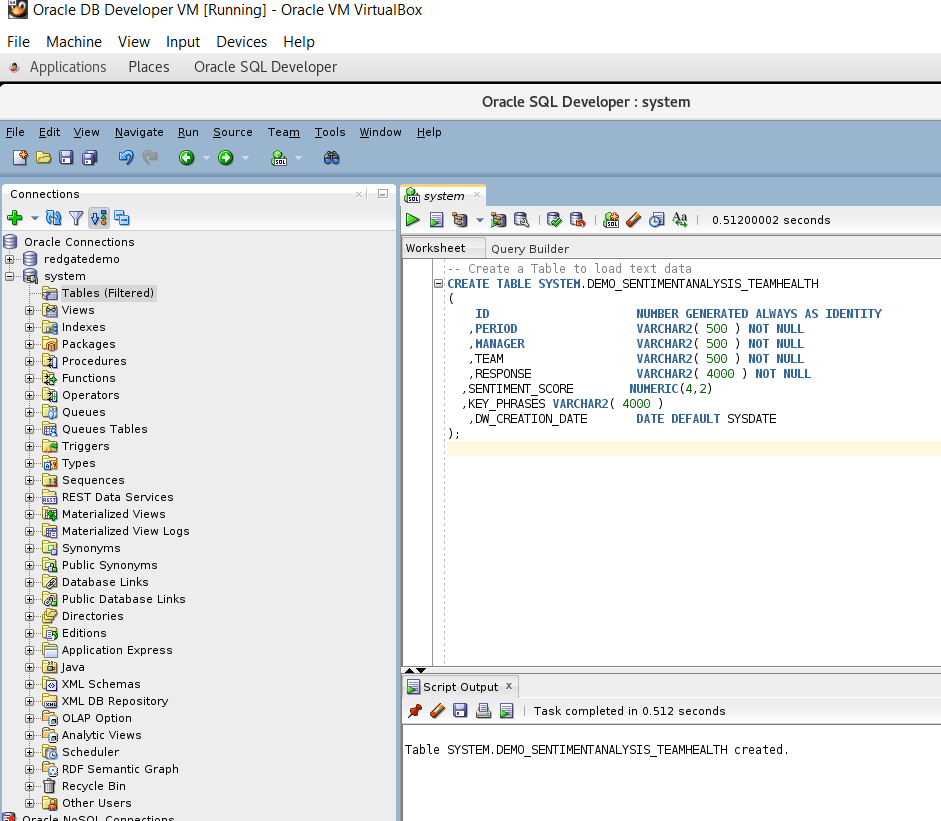Image resolution: width=941 pixels, height=821 pixels.
Task: Click the Save All toolbar icon
Action: 89,158
